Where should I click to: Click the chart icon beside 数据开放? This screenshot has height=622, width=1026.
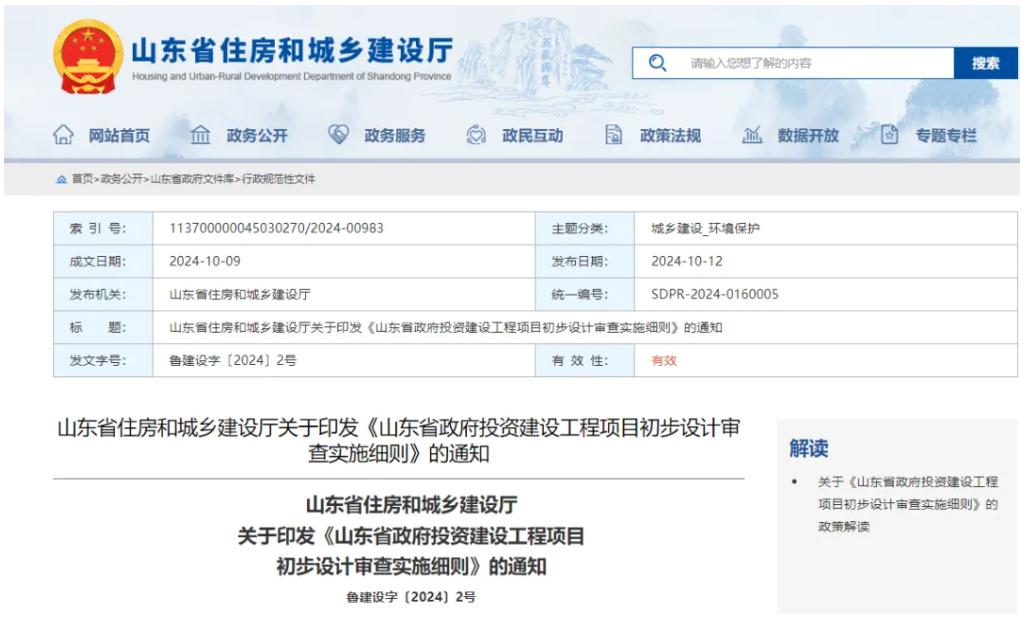752,135
